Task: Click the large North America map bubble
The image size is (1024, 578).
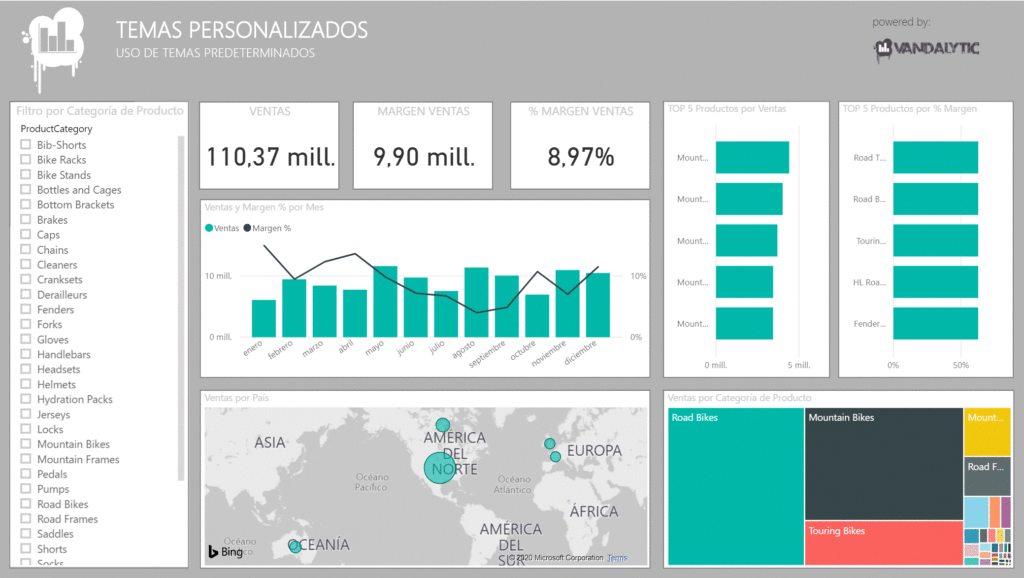Action: (x=440, y=468)
